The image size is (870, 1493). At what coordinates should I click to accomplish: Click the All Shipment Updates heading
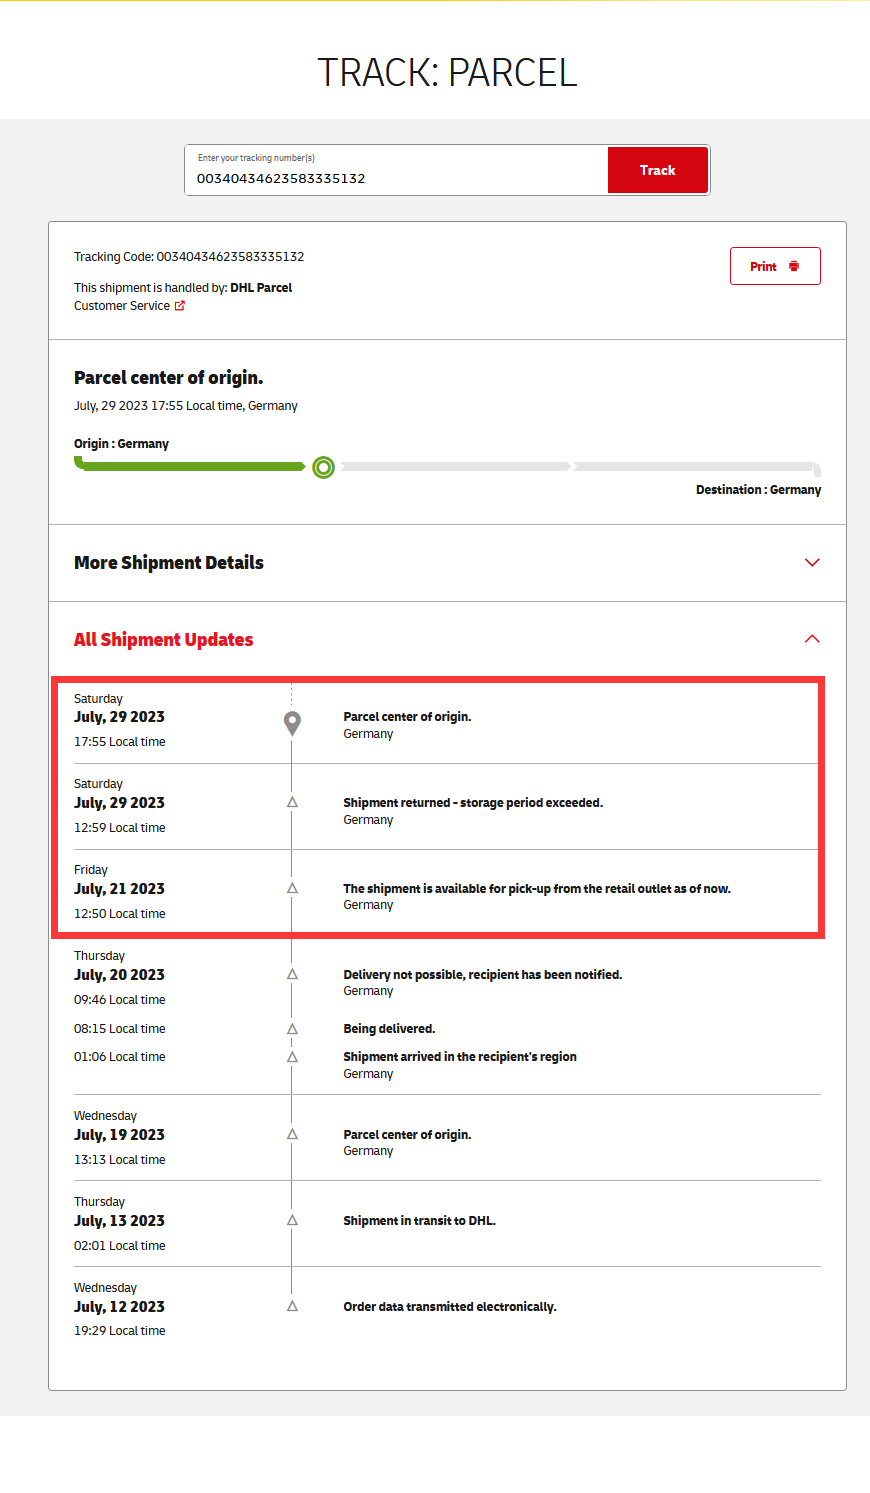164,640
